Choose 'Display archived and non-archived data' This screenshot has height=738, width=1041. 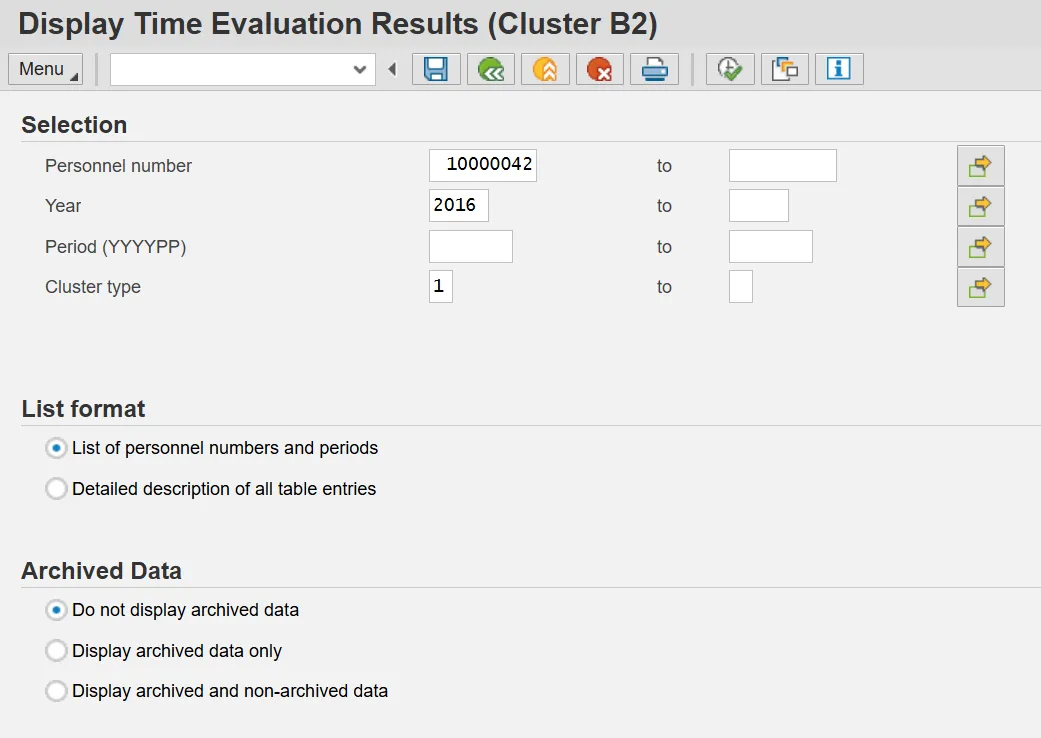coord(57,691)
